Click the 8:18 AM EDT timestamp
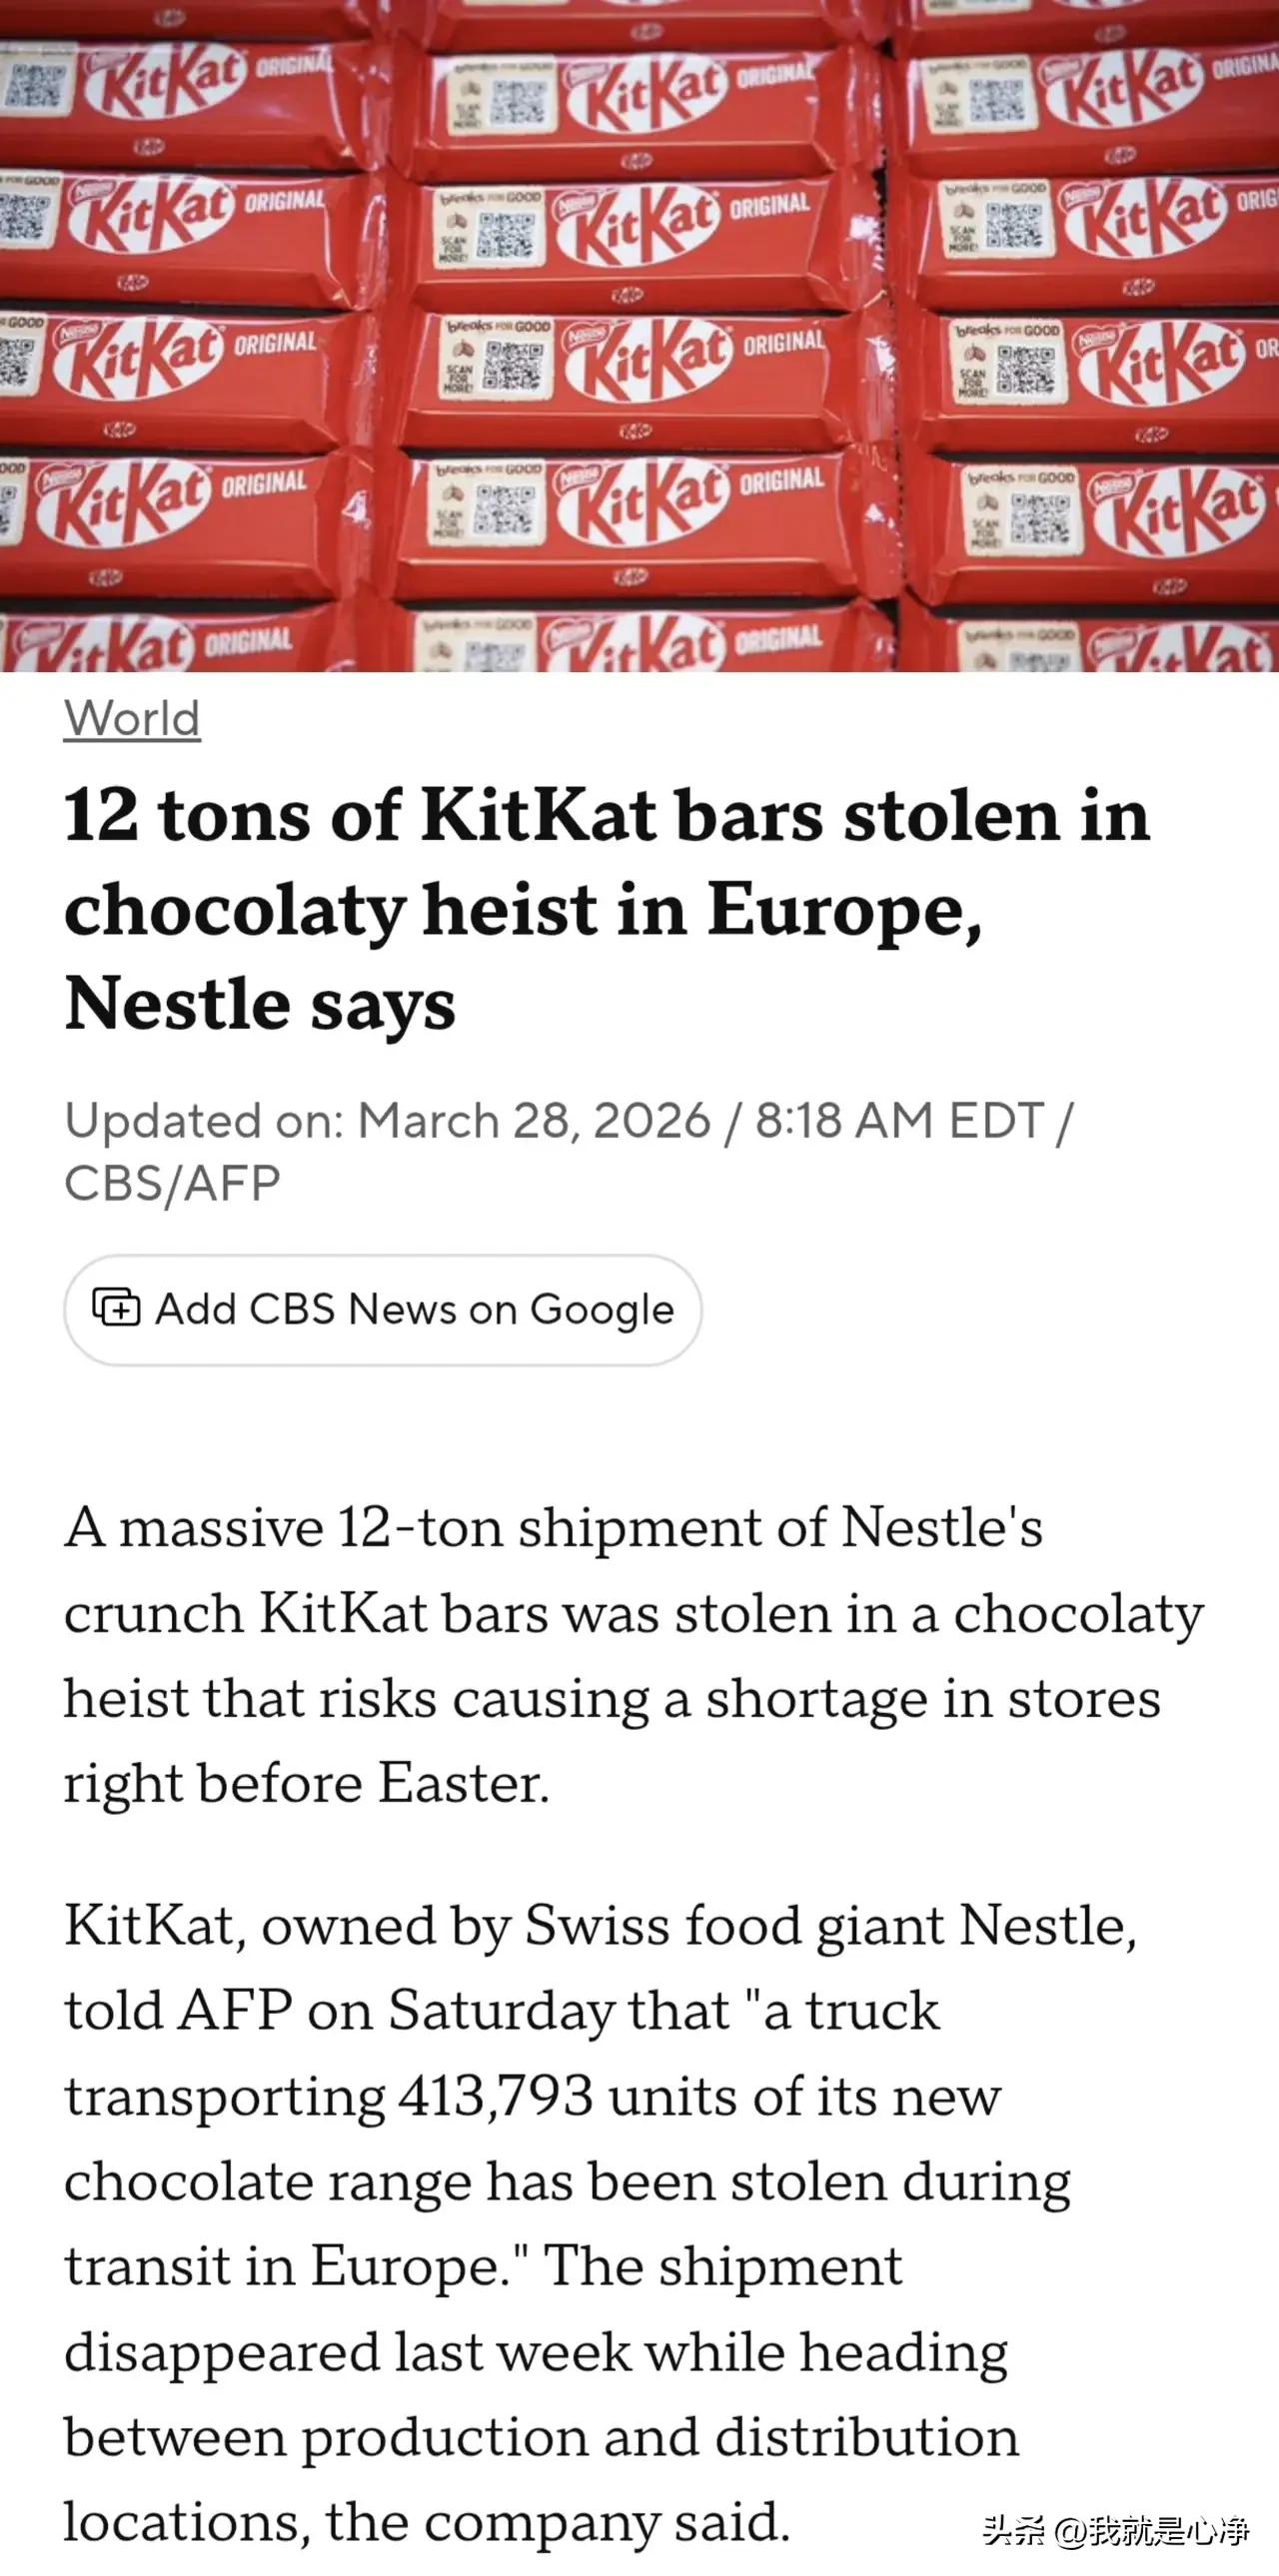This screenshot has height=2576, width=1279. click(899, 1121)
